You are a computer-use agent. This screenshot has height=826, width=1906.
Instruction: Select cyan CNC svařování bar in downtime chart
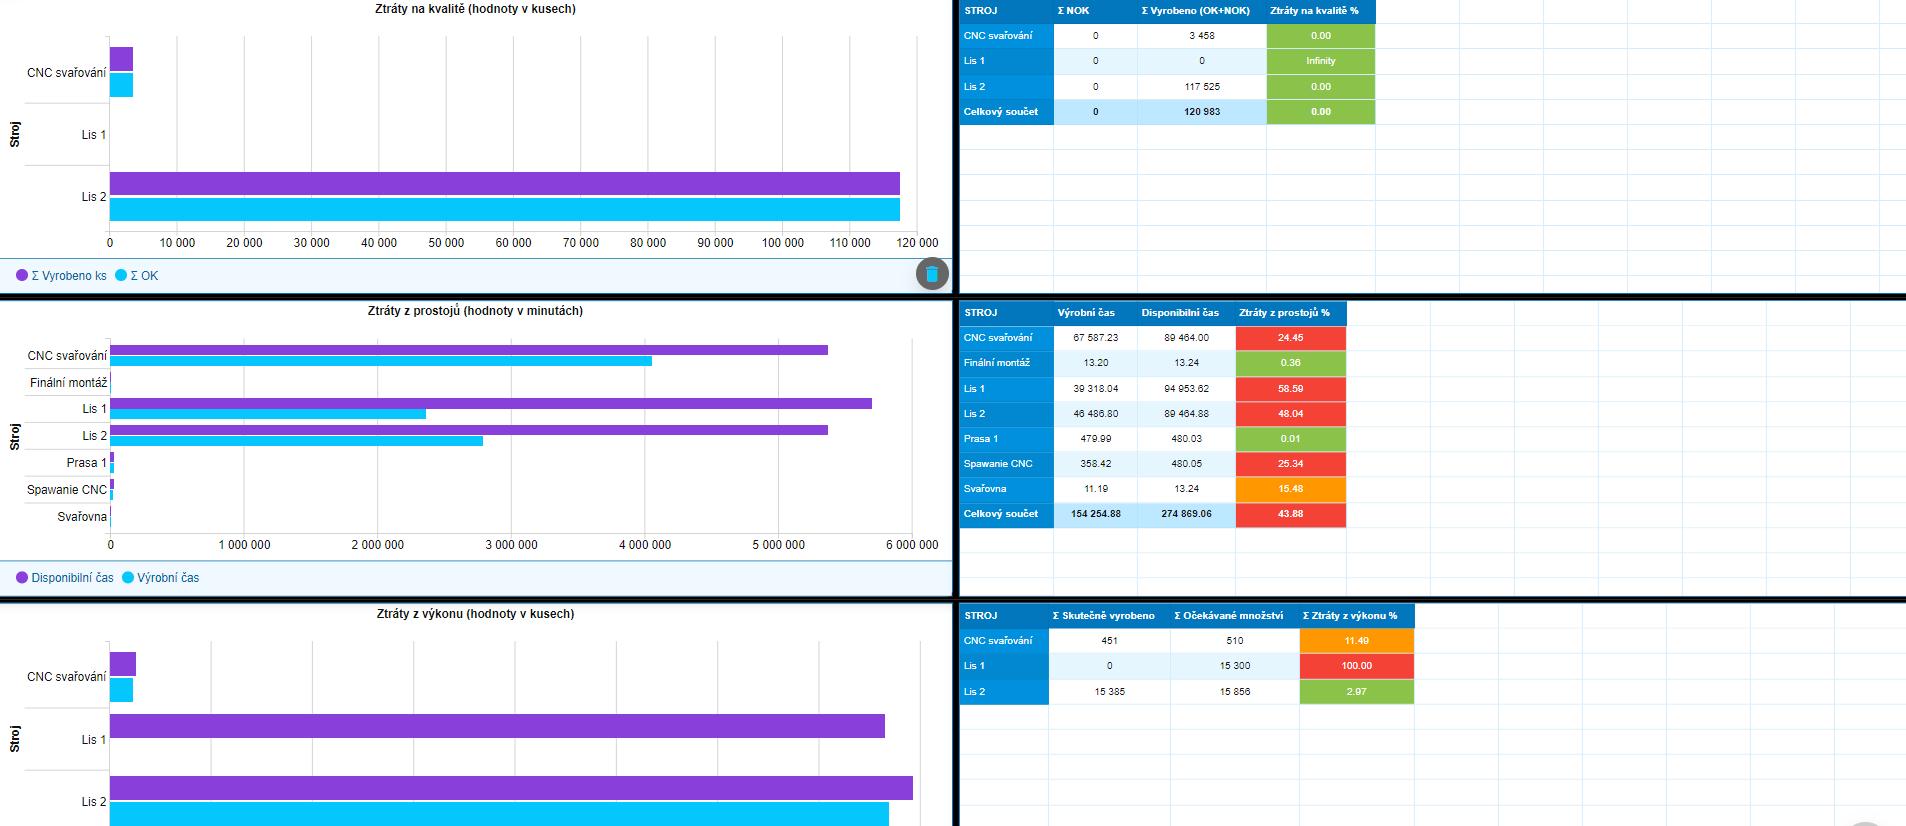tap(381, 361)
